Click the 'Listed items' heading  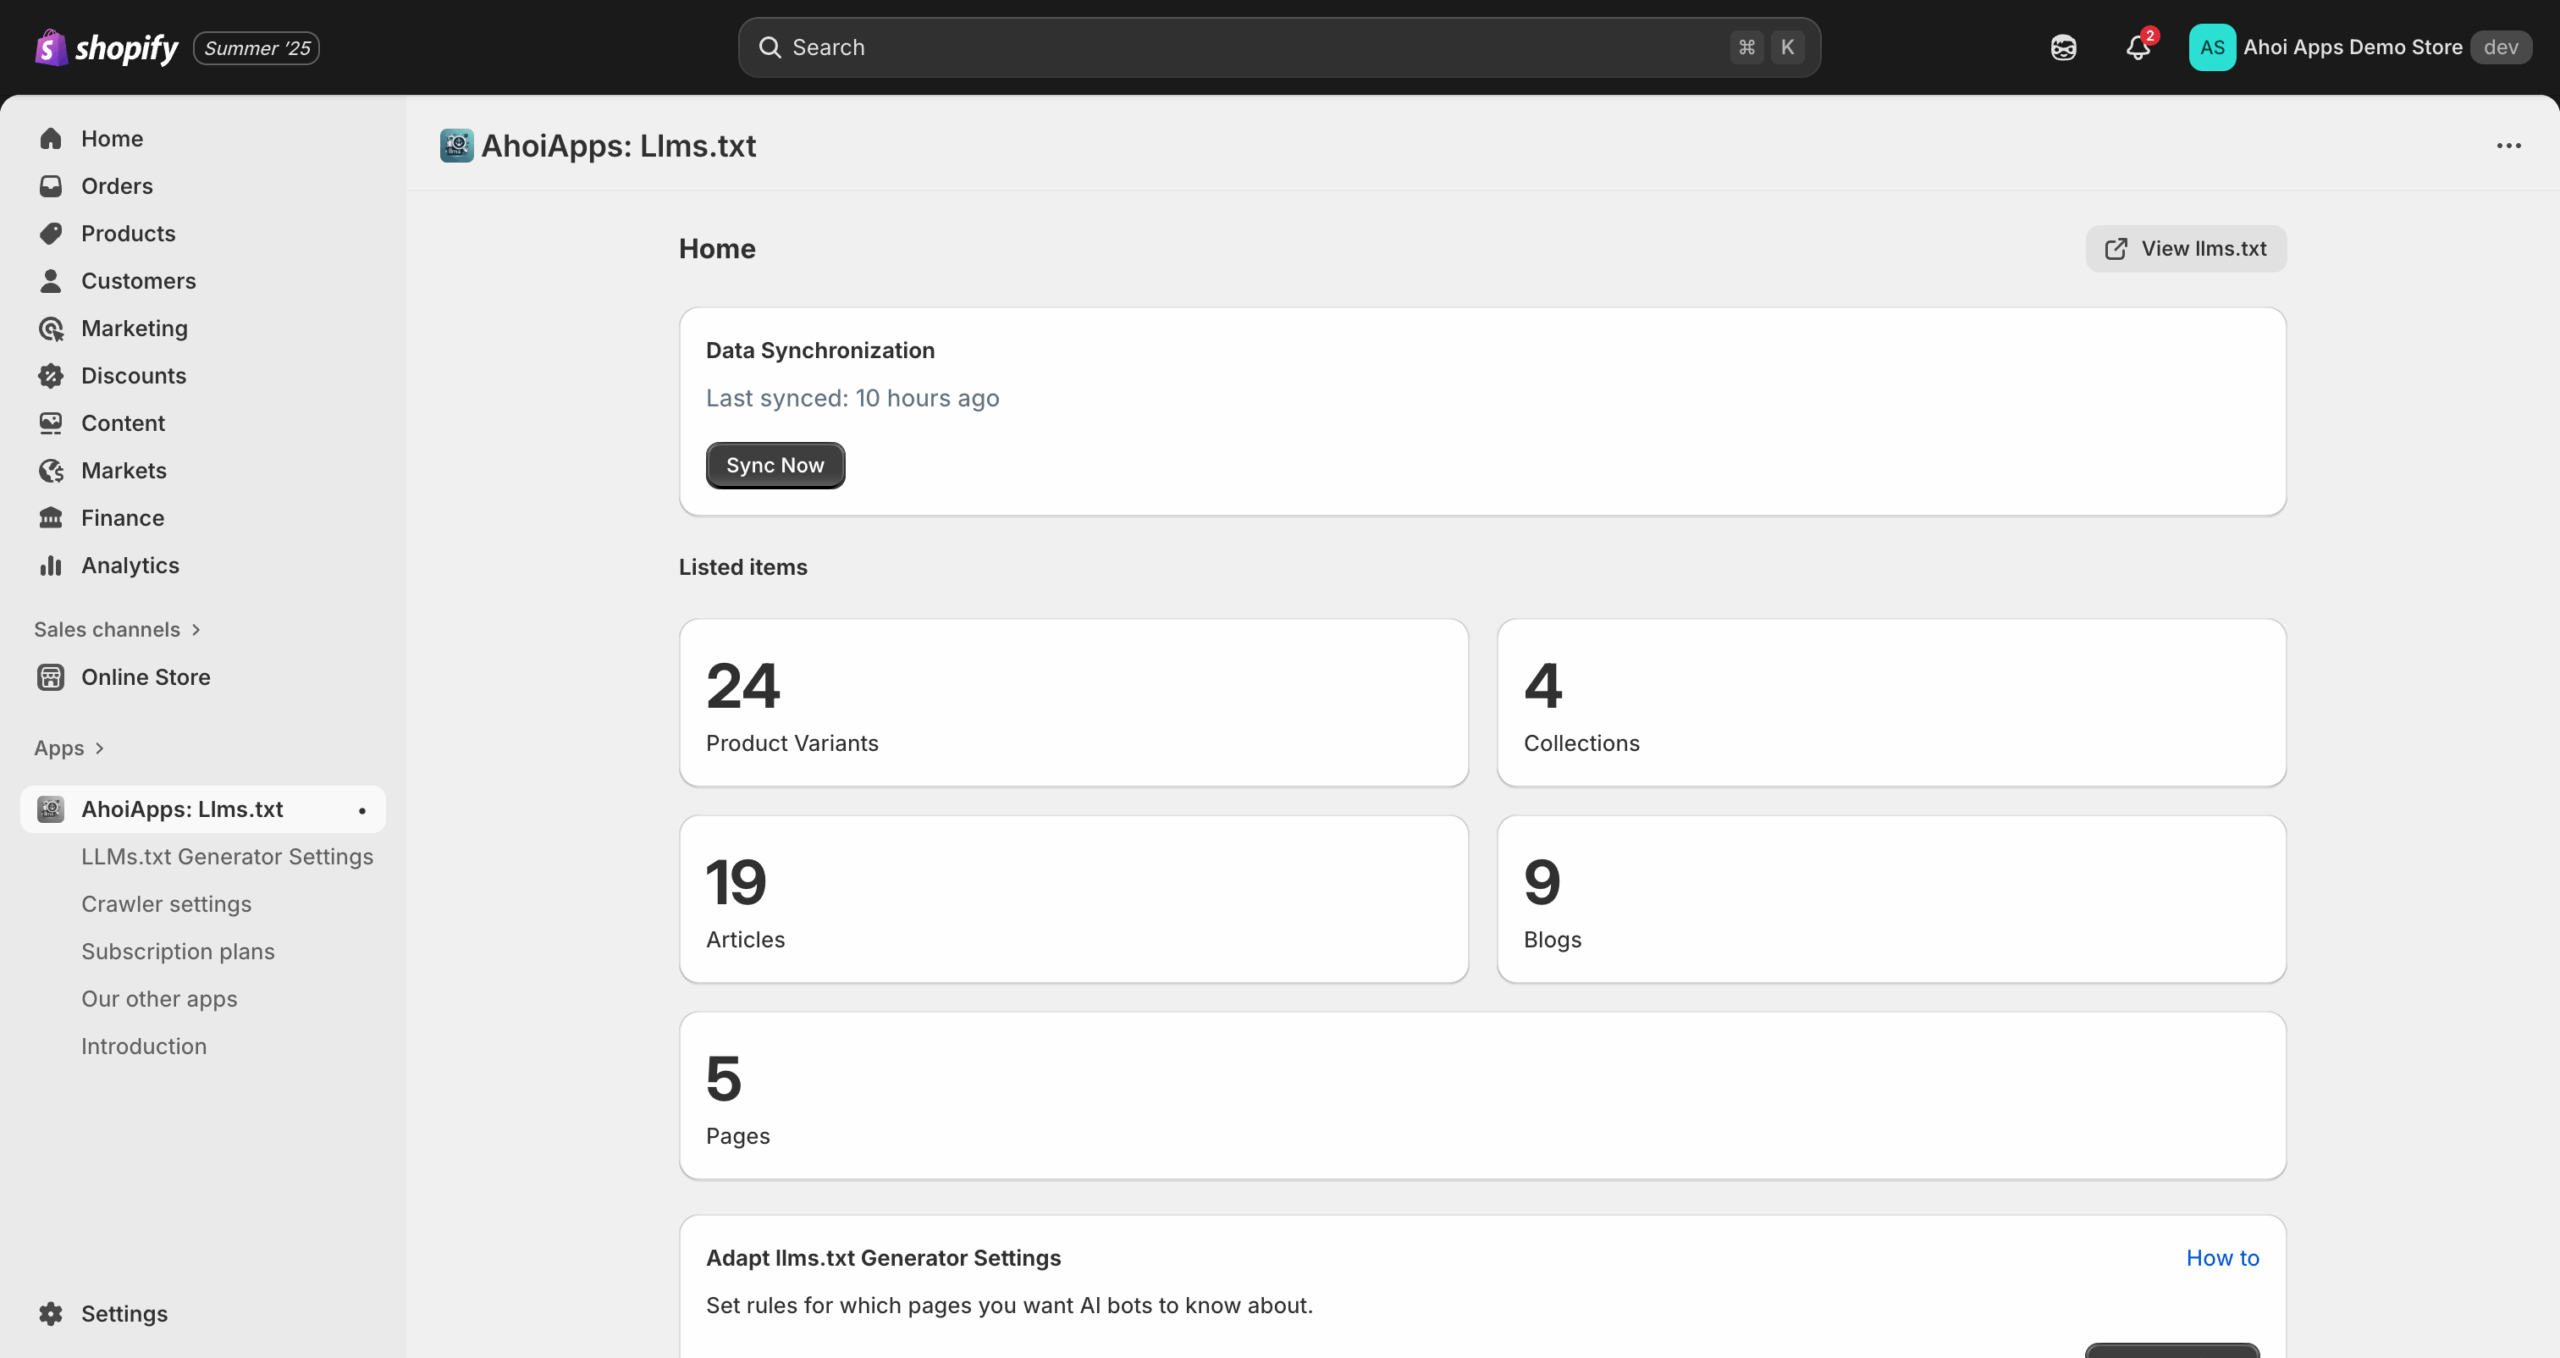point(743,567)
